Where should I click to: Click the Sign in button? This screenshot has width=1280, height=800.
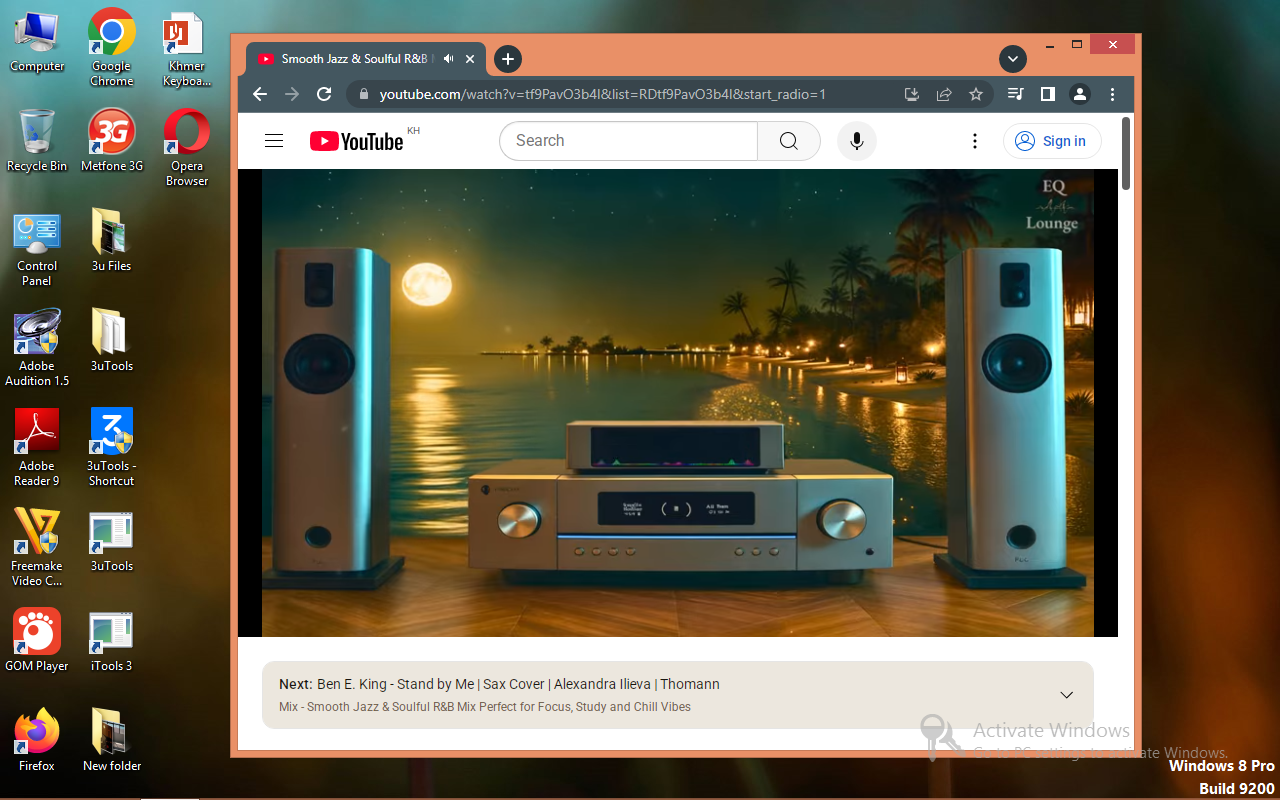coord(1052,141)
